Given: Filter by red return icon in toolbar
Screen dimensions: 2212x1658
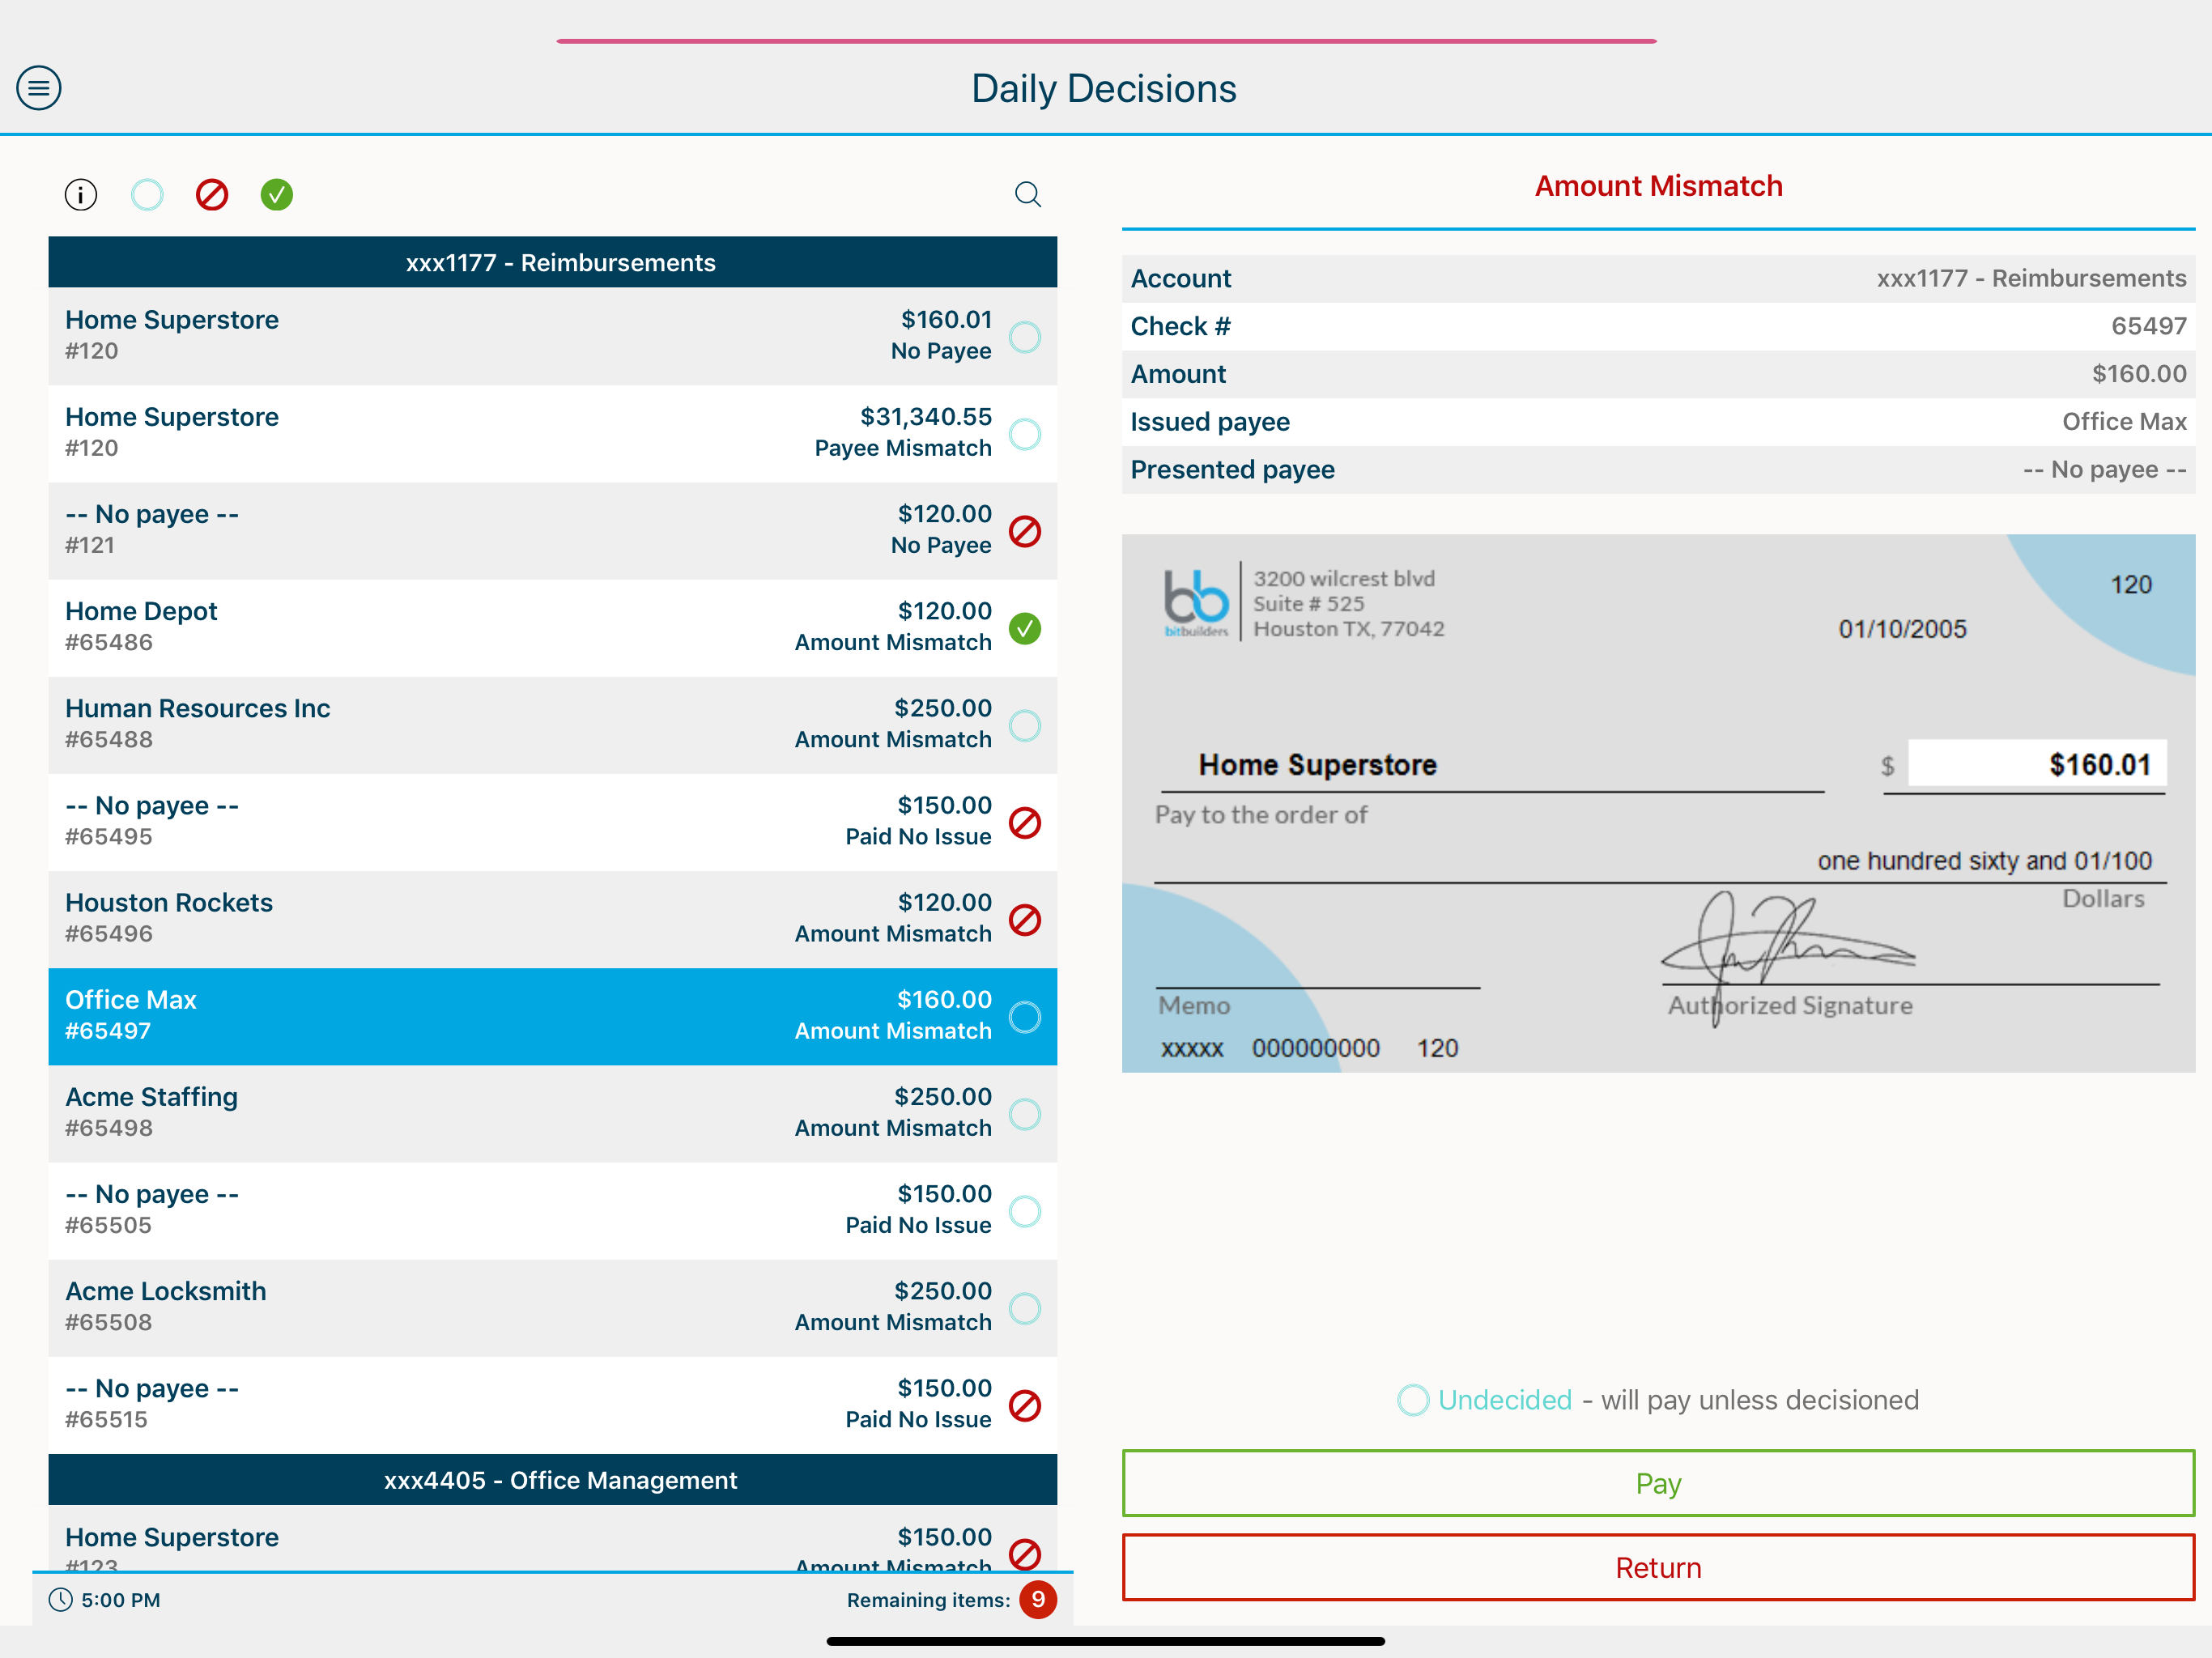Looking at the screenshot, I should (212, 194).
